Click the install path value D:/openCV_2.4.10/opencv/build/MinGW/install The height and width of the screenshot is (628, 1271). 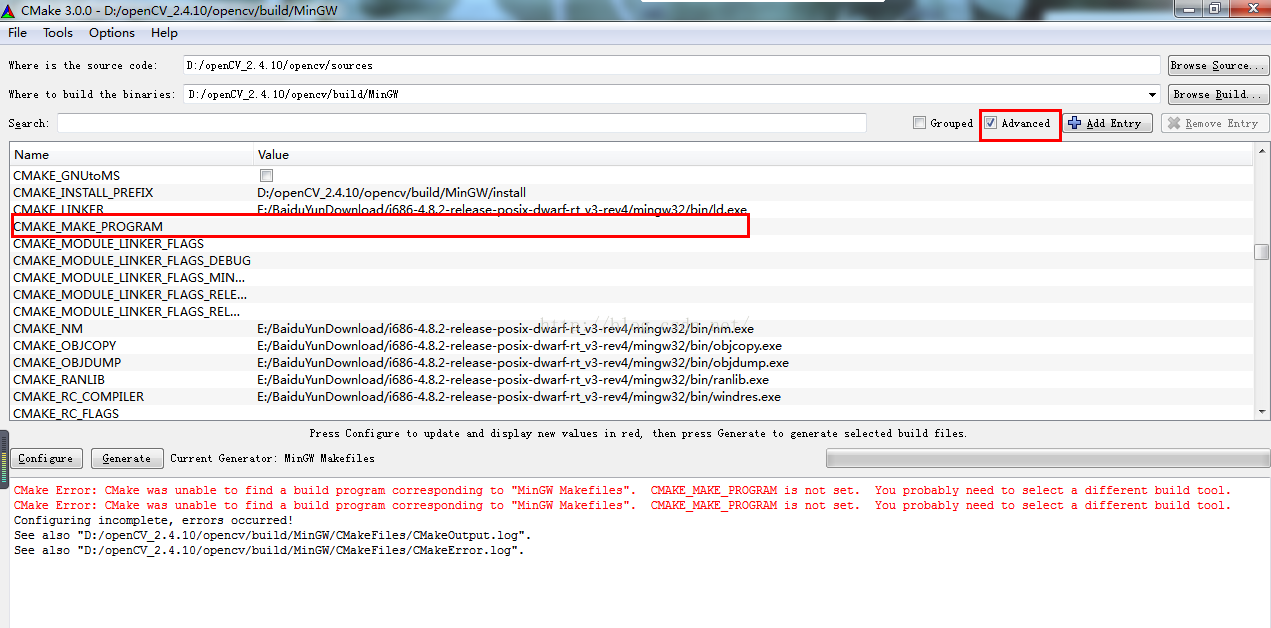pyautogui.click(x=392, y=193)
